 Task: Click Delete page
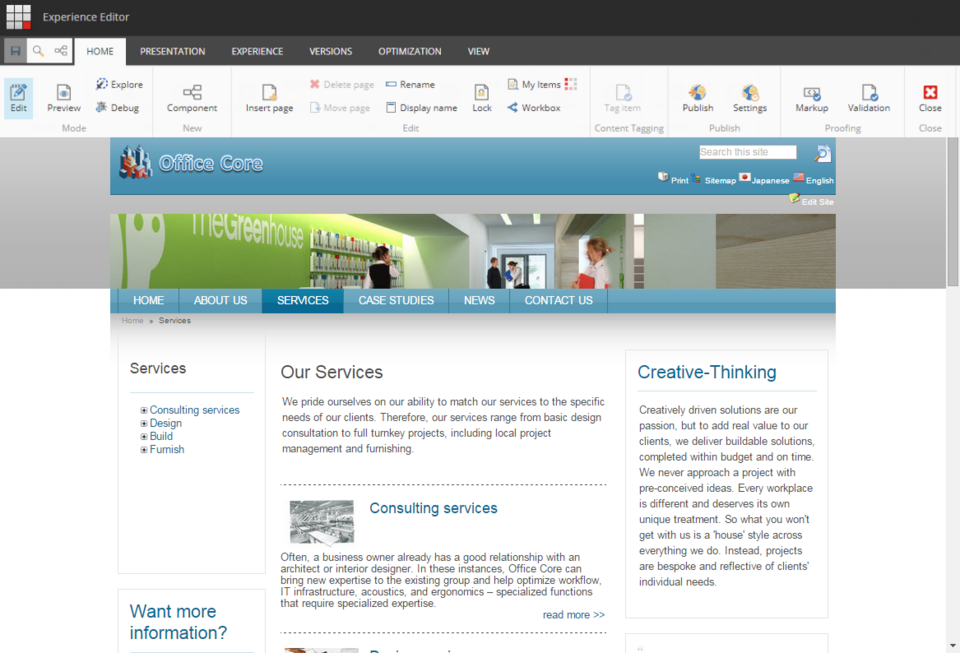click(342, 84)
